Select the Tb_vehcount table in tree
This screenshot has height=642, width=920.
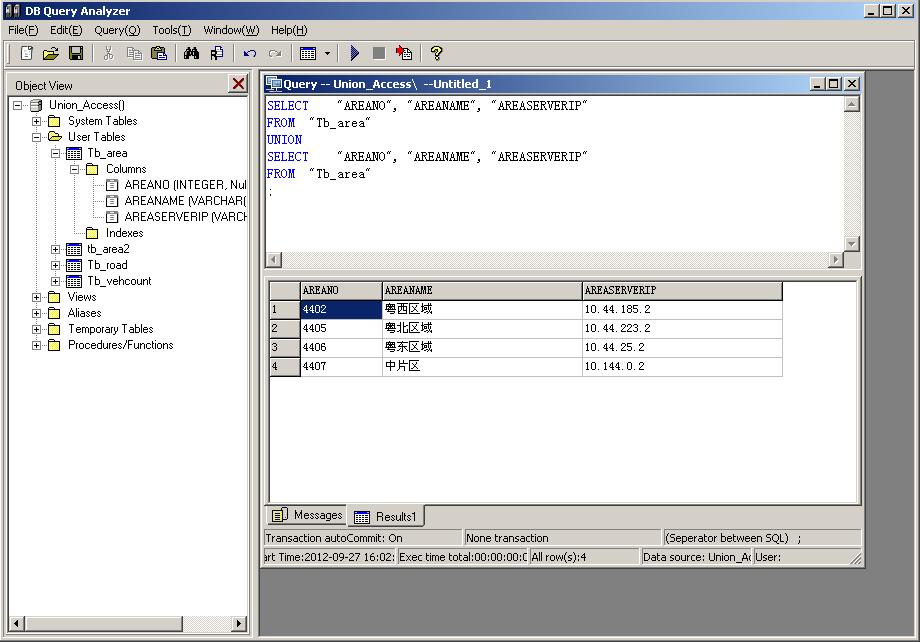(119, 281)
